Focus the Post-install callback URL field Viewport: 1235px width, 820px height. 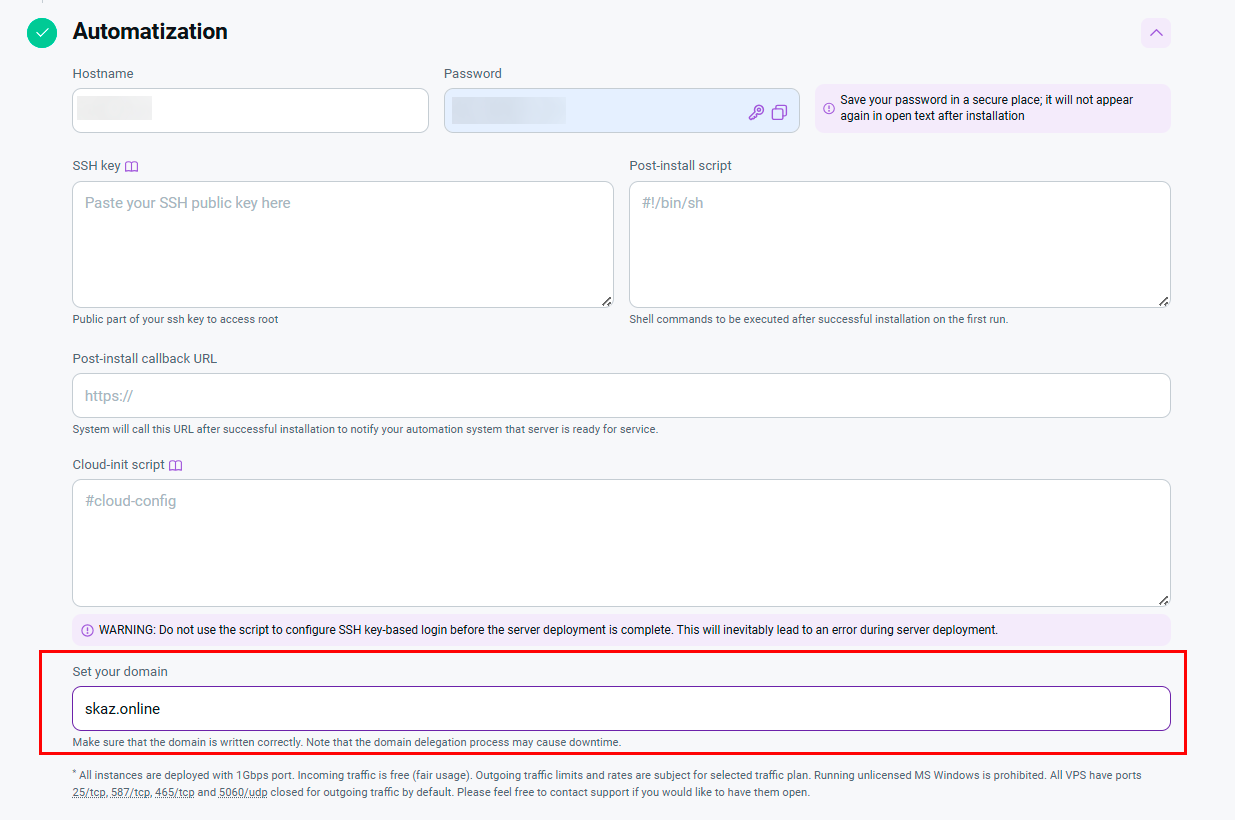click(620, 396)
